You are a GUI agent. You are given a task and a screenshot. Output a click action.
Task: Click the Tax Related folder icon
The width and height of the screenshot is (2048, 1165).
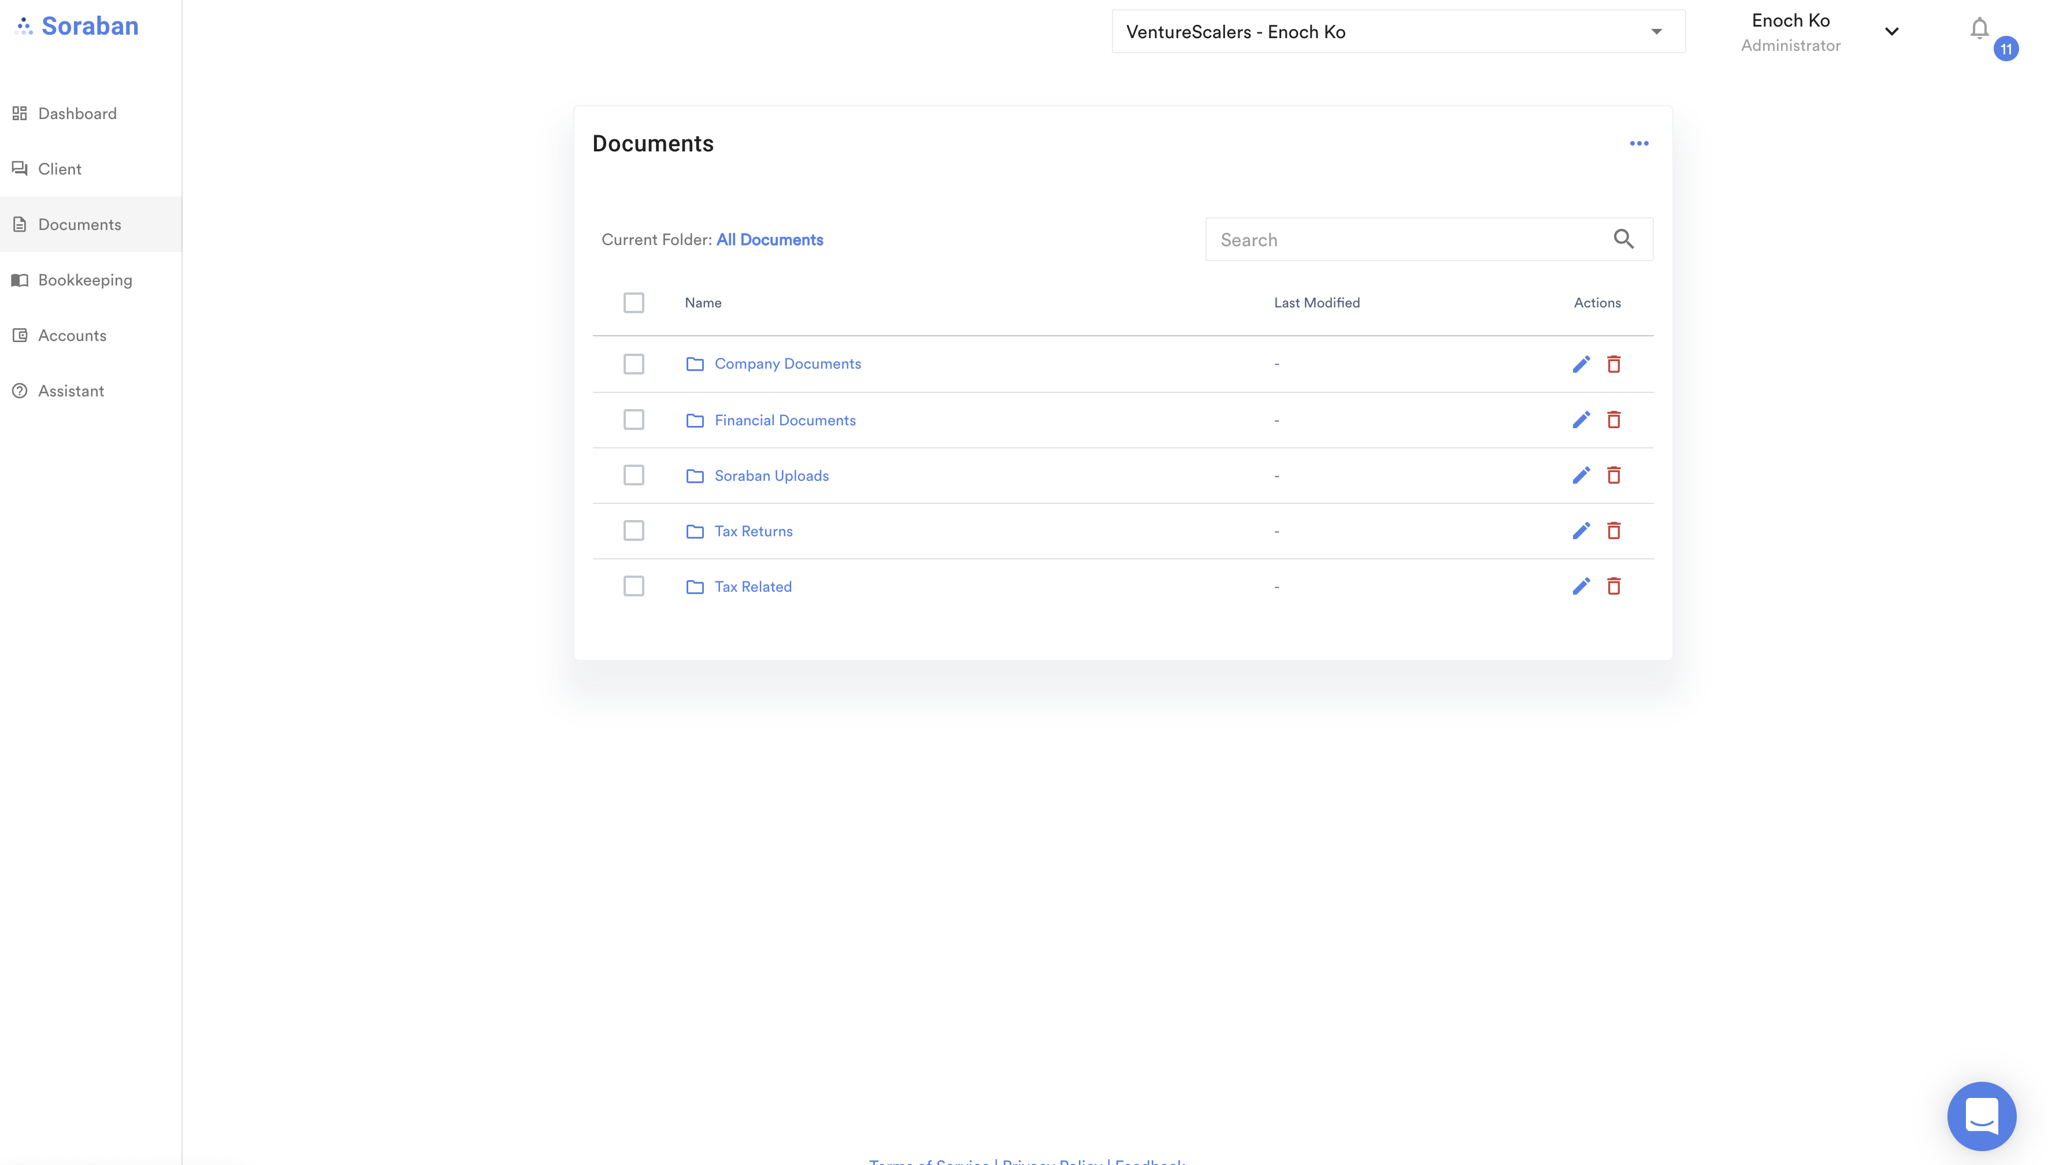[x=695, y=587]
